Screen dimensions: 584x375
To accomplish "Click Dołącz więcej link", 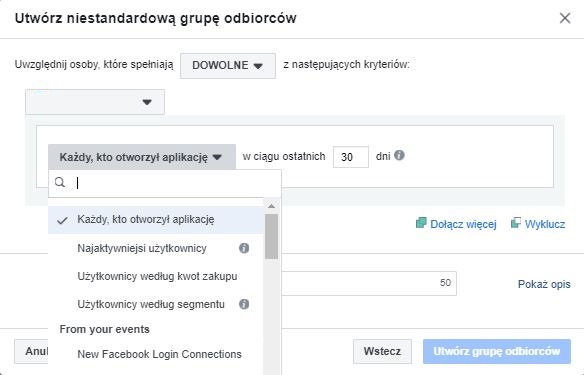I will pyautogui.click(x=463, y=224).
